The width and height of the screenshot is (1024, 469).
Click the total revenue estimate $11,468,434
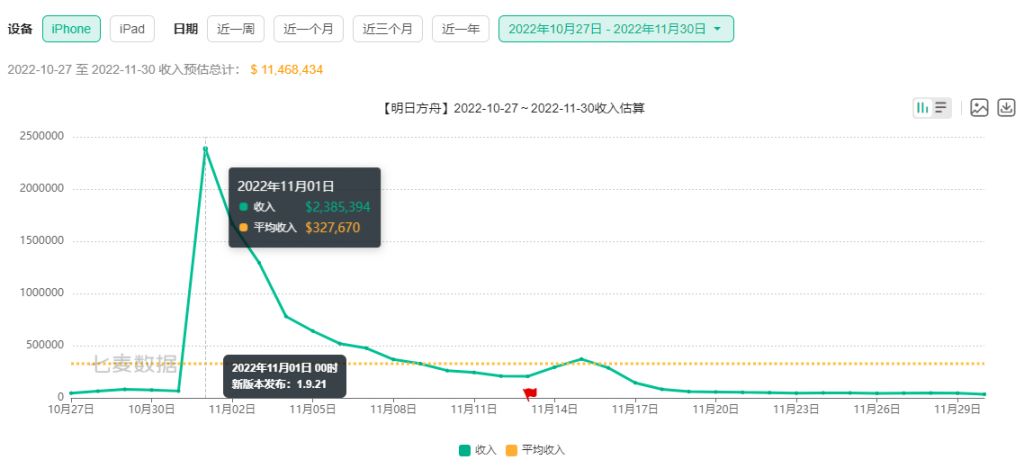(x=286, y=69)
